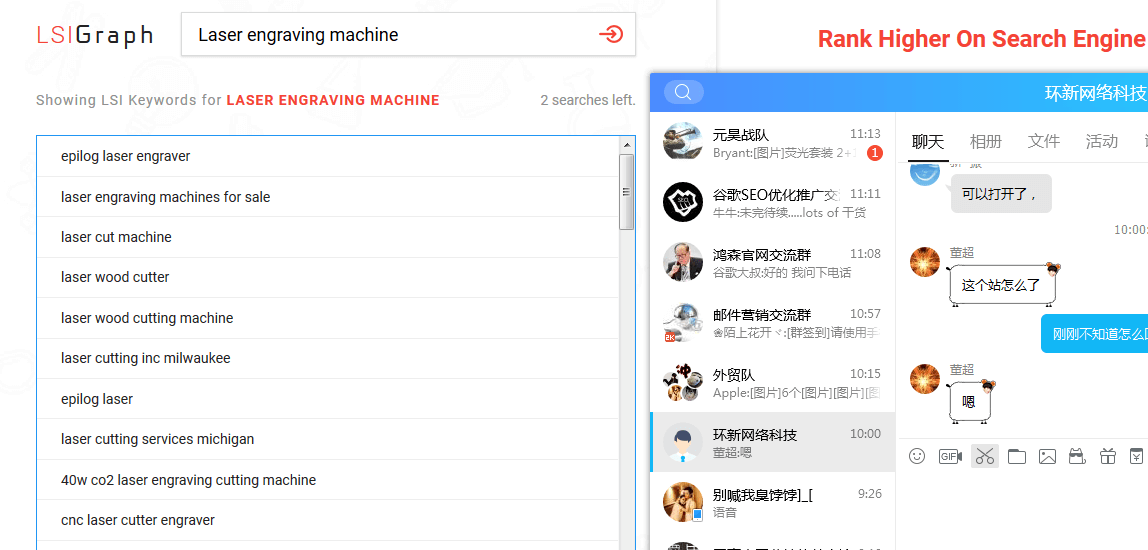1148x550 pixels.
Task: Select the scissors screenshot tool
Action: [x=985, y=456]
